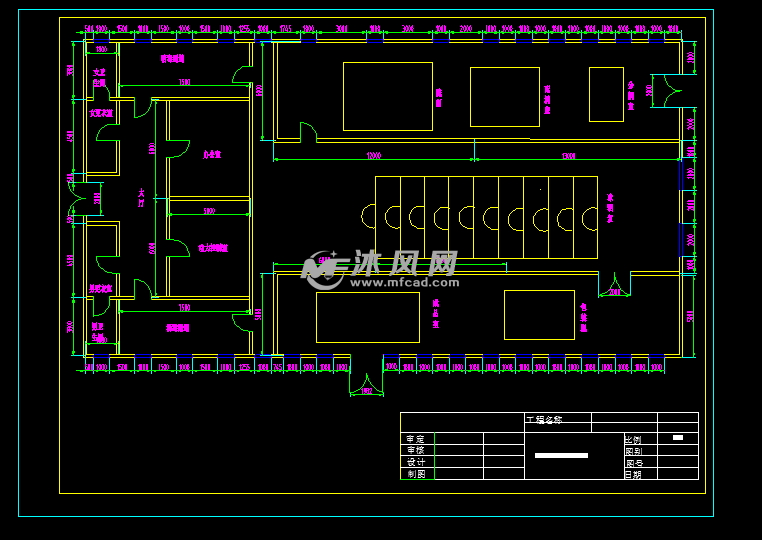Viewport: 762px width, 540px height.
Task: Select the 日期 date label
Action: (x=633, y=474)
